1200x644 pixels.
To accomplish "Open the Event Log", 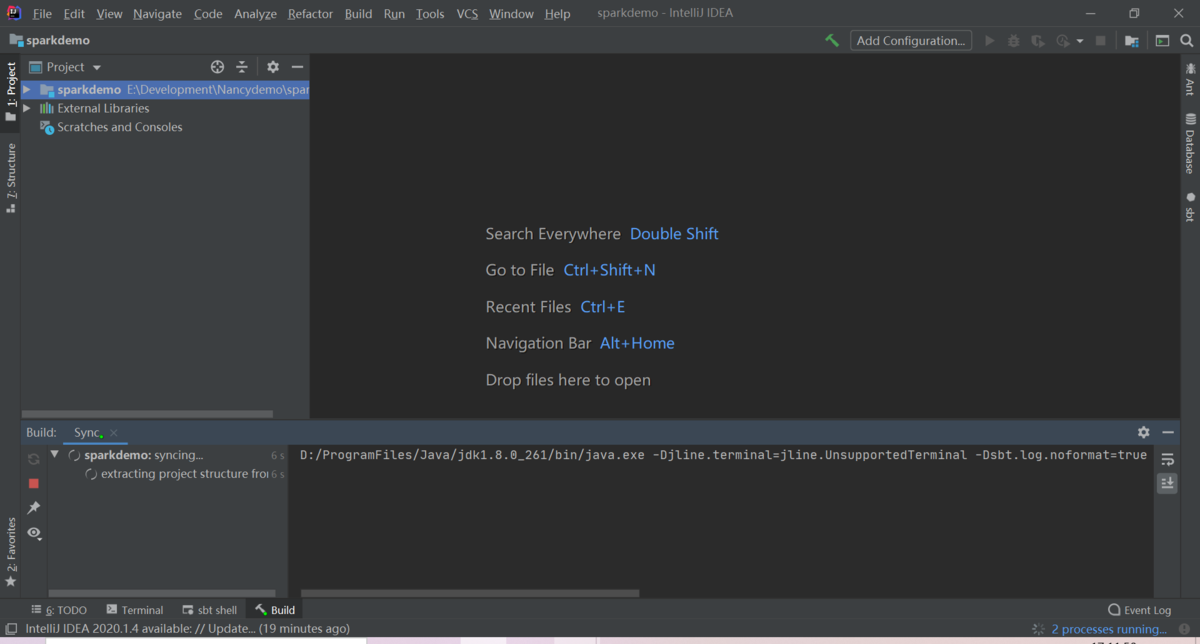I will pos(1139,610).
